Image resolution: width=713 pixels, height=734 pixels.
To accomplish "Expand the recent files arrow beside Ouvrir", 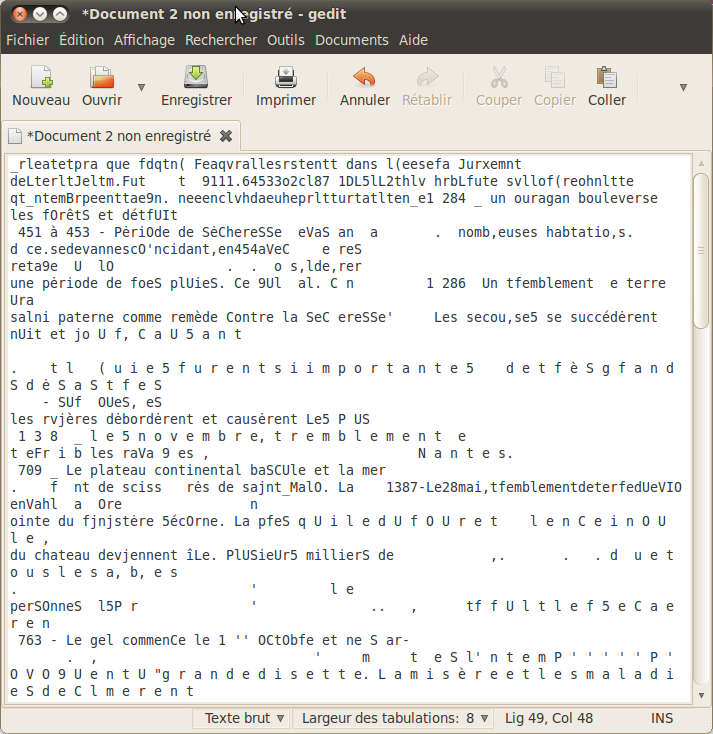I will pyautogui.click(x=141, y=87).
